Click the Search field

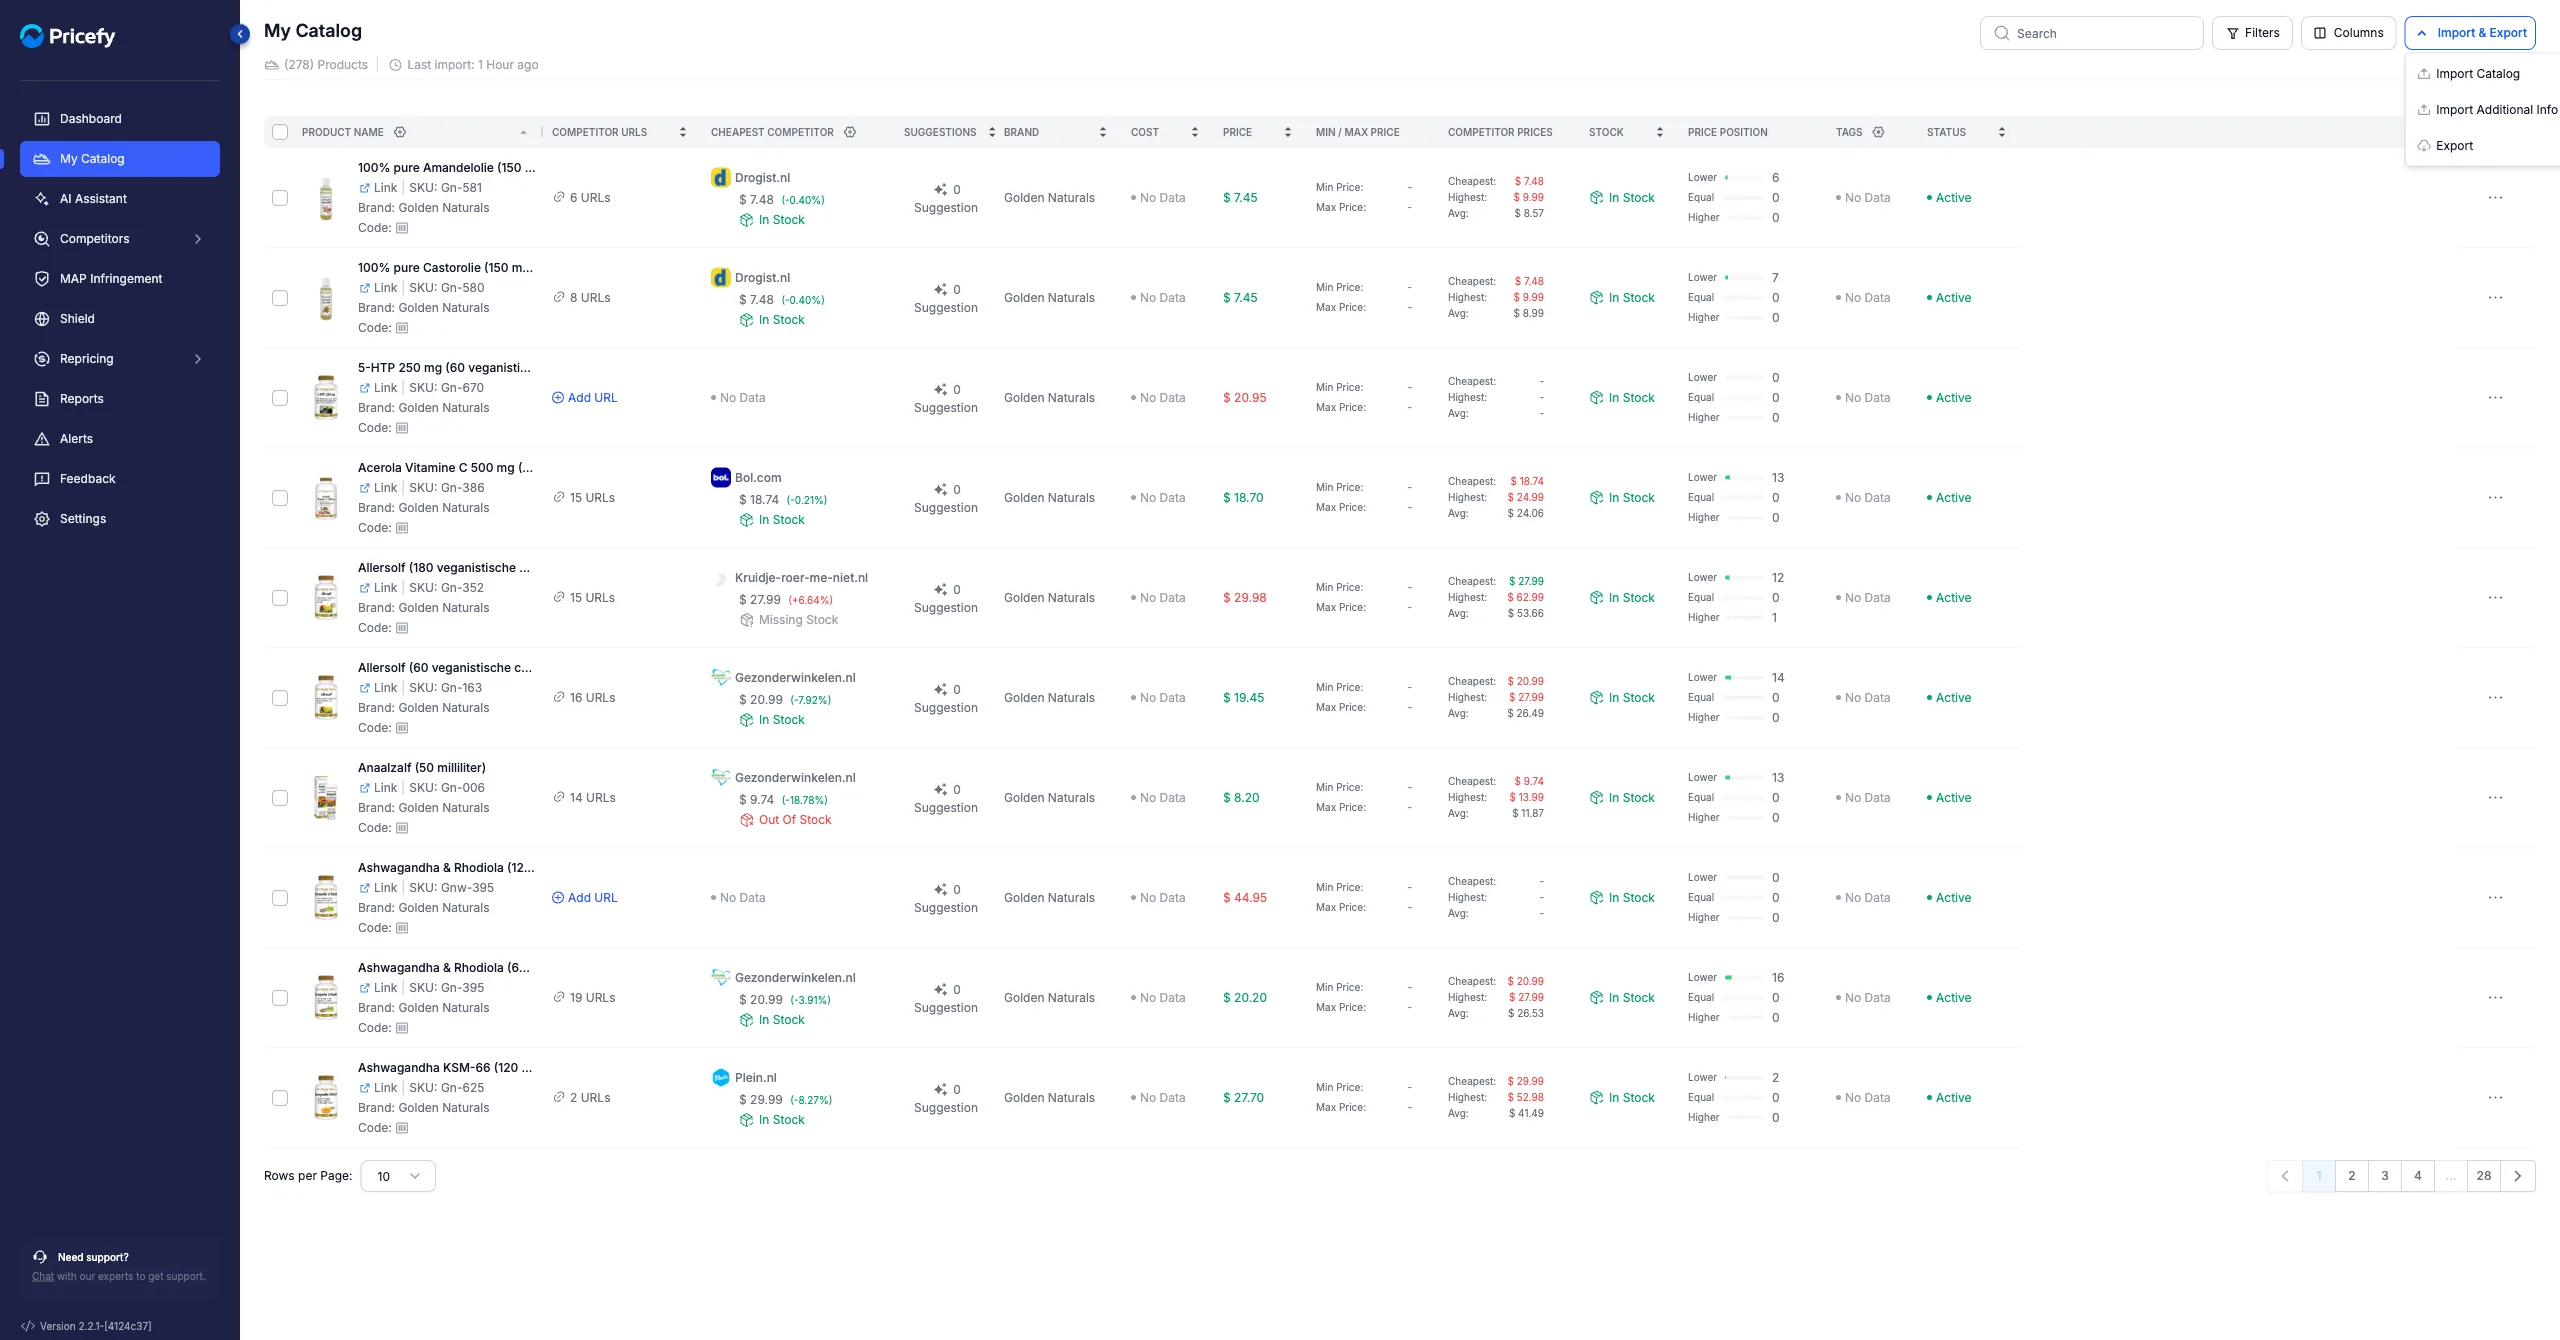click(2091, 33)
